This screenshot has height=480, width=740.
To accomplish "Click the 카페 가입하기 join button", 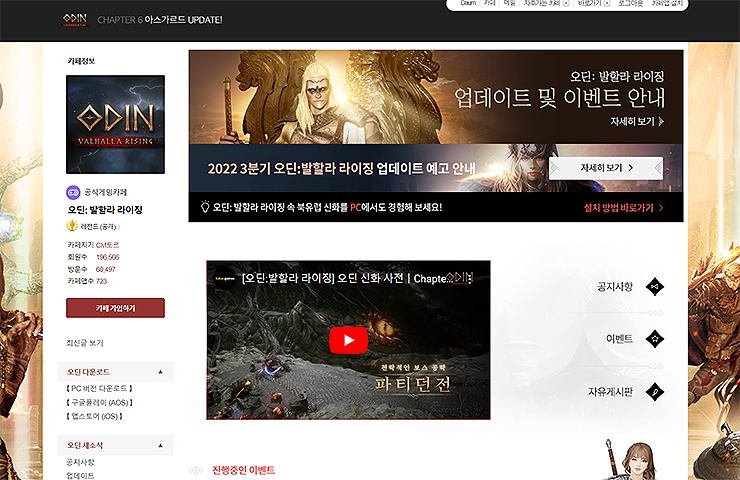I will pos(116,308).
